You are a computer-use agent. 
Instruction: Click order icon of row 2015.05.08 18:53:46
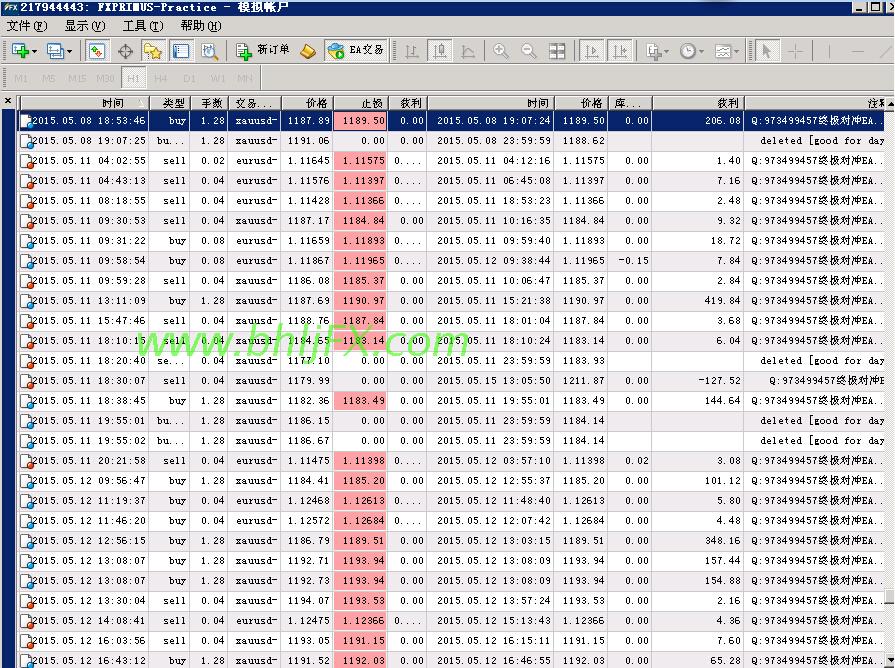pyautogui.click(x=26, y=121)
